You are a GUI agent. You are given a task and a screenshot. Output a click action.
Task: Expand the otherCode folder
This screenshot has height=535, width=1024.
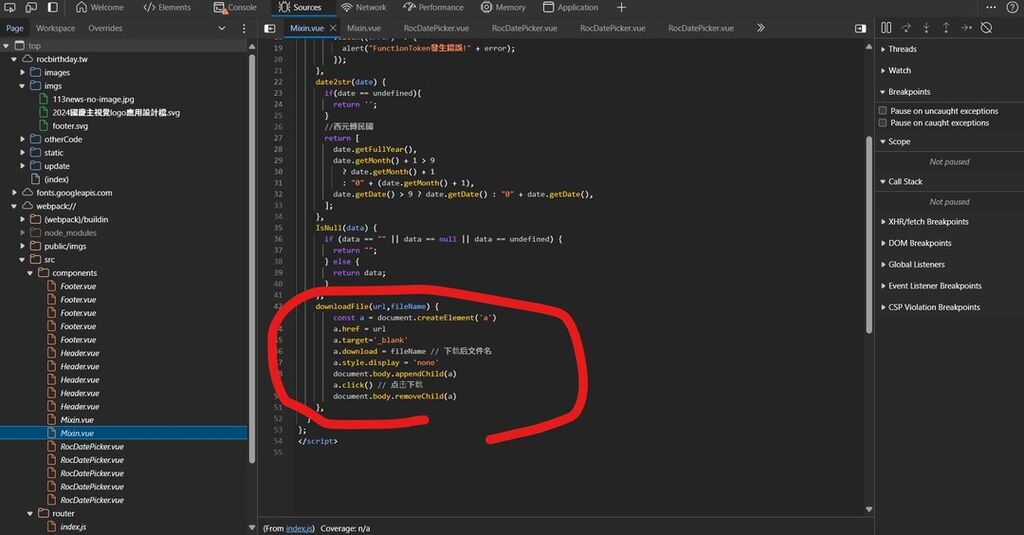pos(22,139)
